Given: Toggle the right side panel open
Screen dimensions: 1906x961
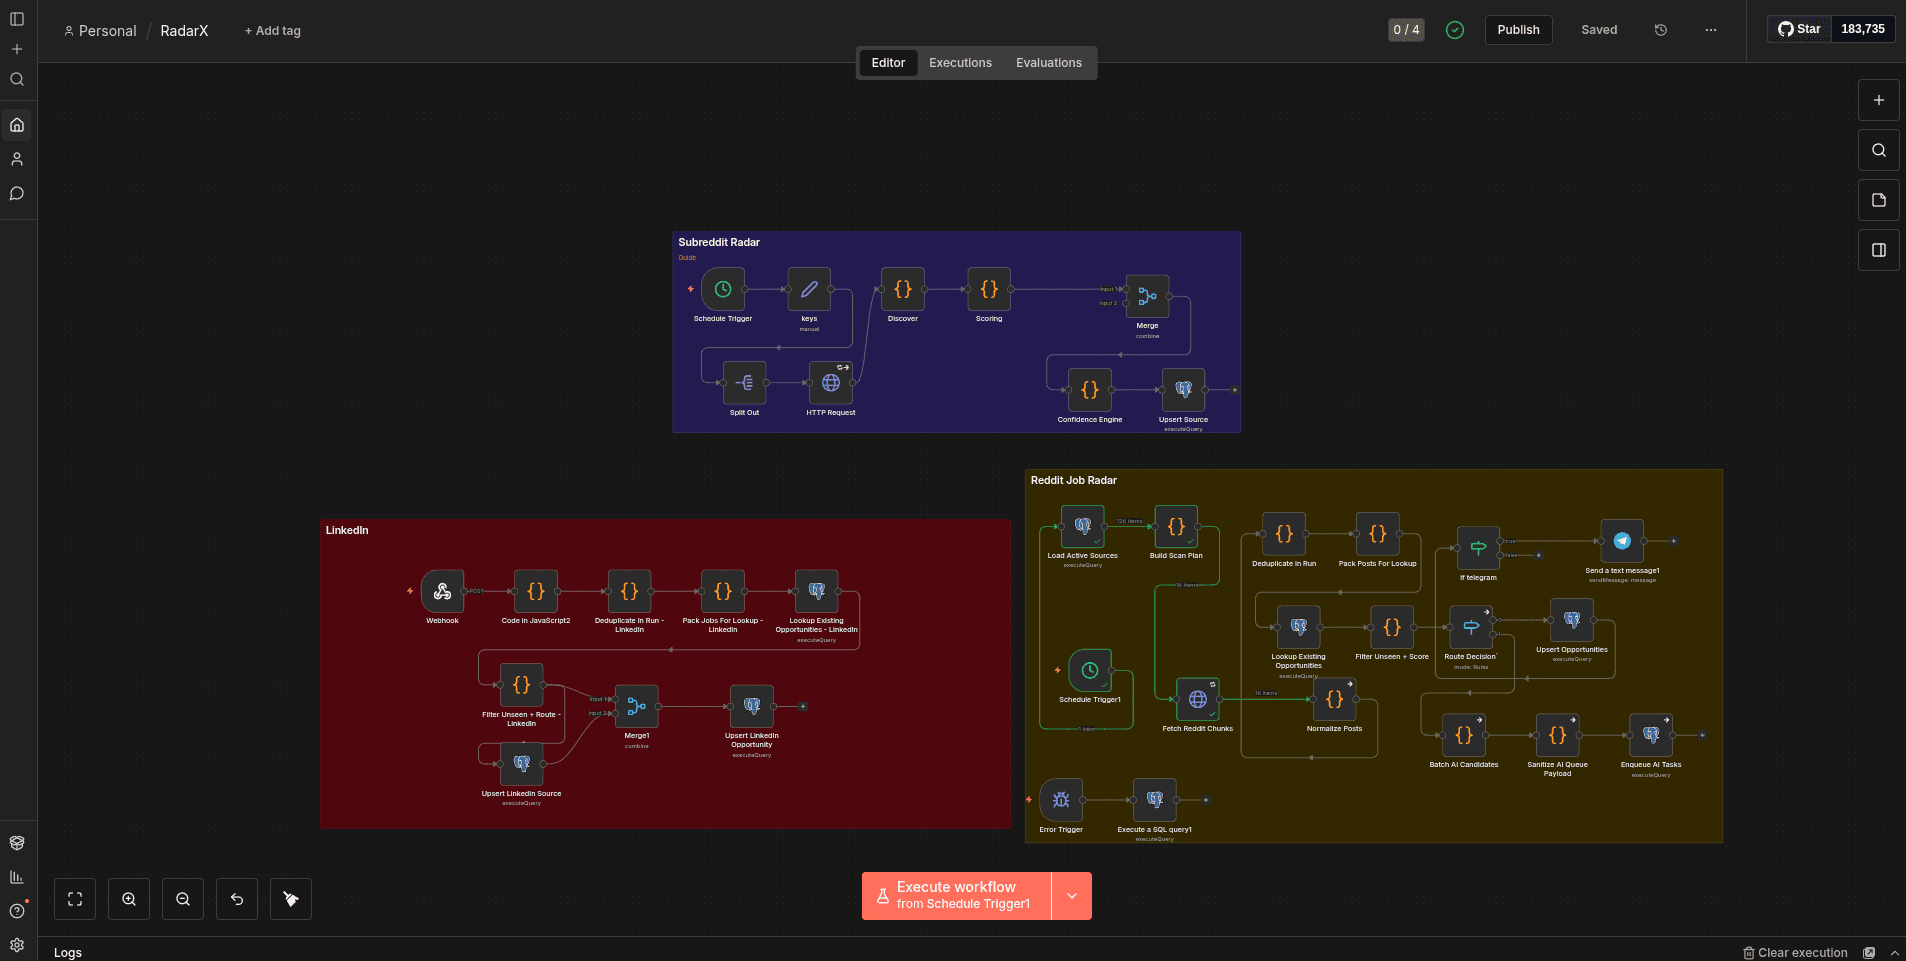Looking at the screenshot, I should (1878, 250).
